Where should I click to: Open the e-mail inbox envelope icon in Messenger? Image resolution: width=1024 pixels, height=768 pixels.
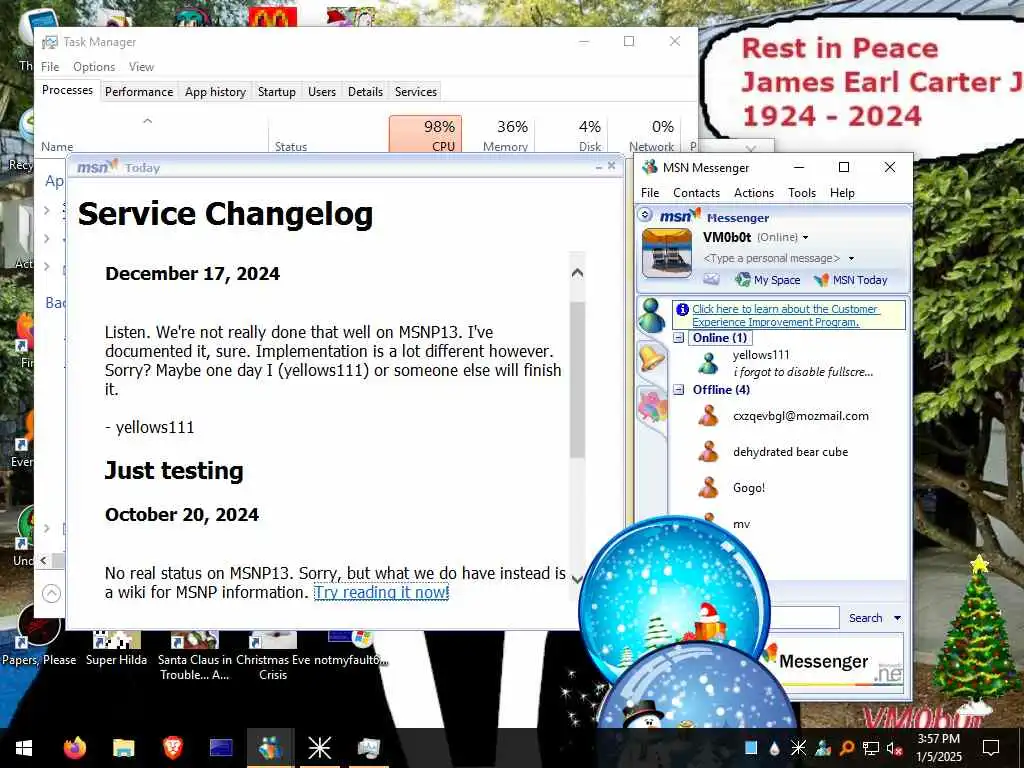711,280
